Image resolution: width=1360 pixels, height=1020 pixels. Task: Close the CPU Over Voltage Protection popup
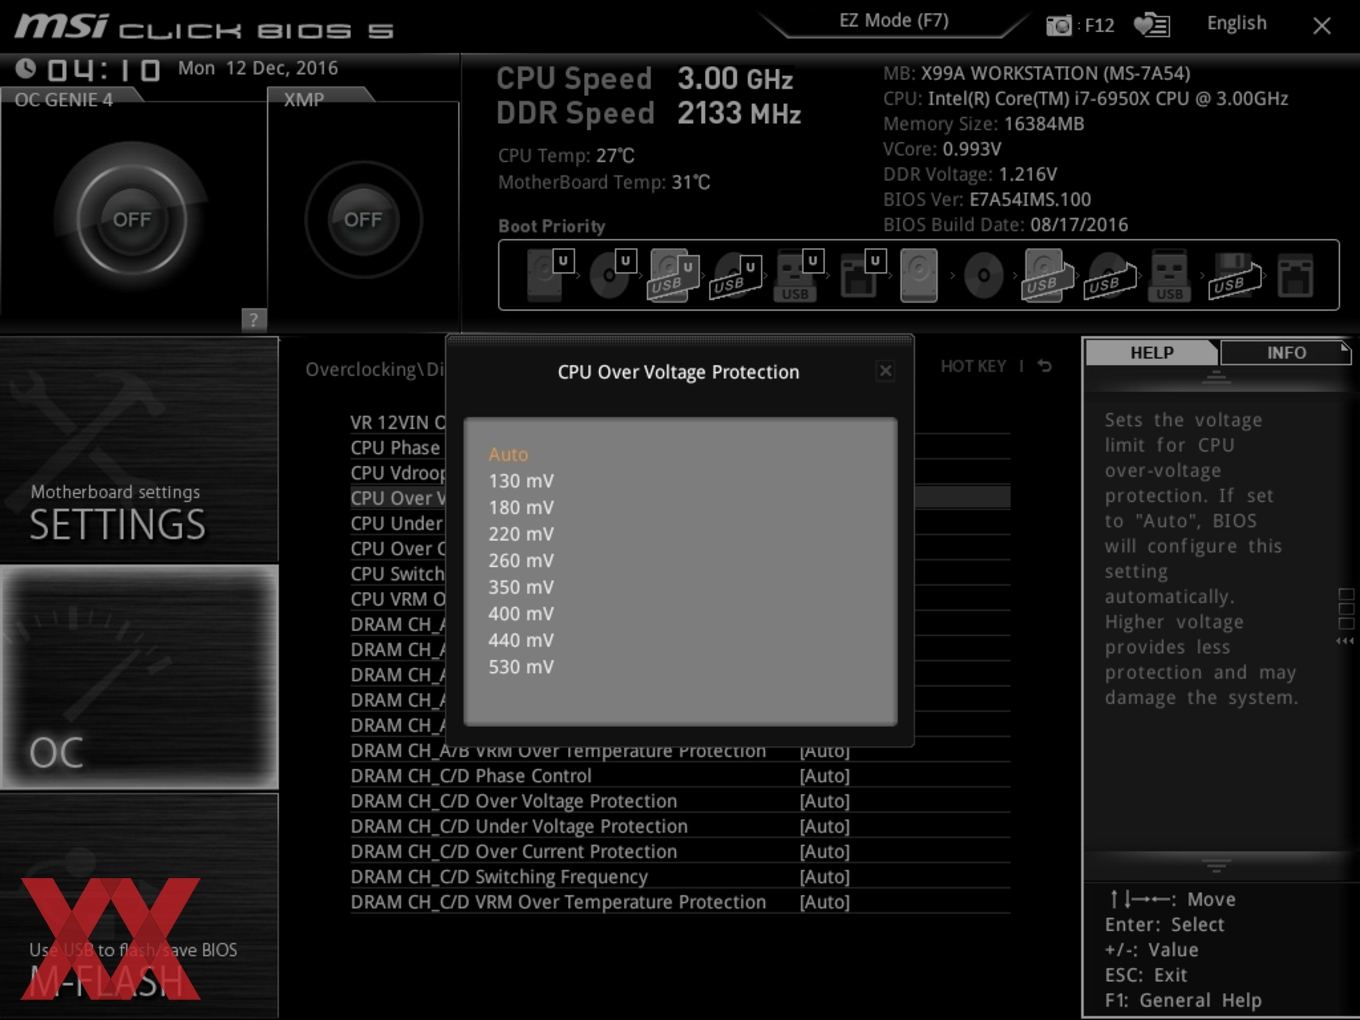885,371
